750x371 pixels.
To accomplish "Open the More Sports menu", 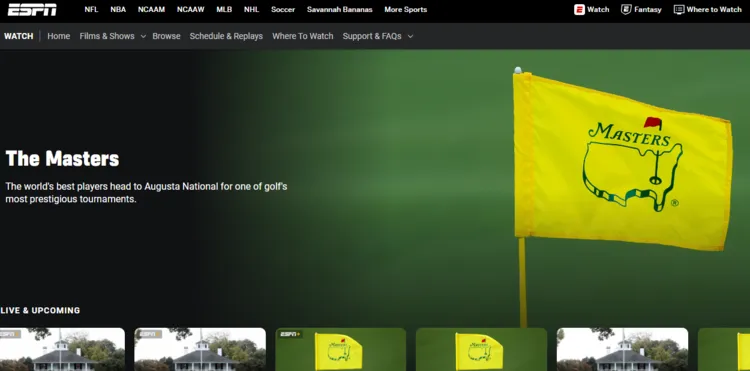I will click(406, 10).
